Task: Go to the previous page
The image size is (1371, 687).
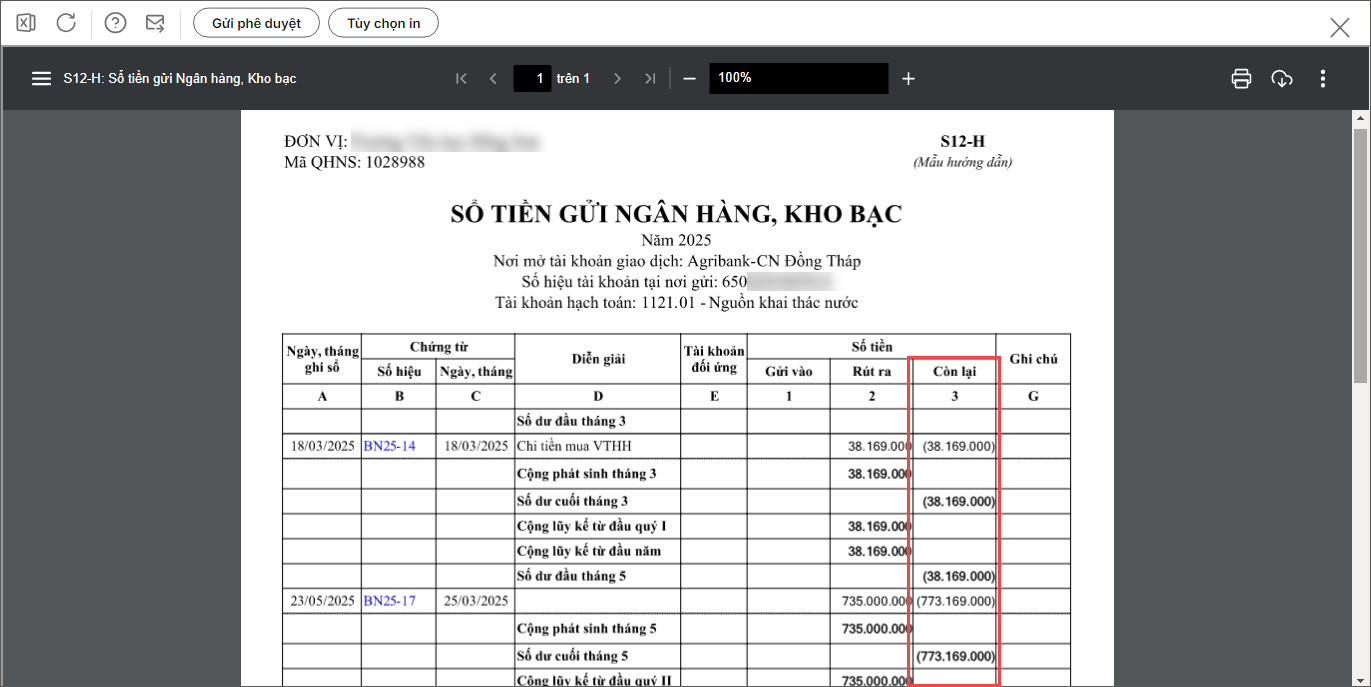Action: tap(493, 78)
